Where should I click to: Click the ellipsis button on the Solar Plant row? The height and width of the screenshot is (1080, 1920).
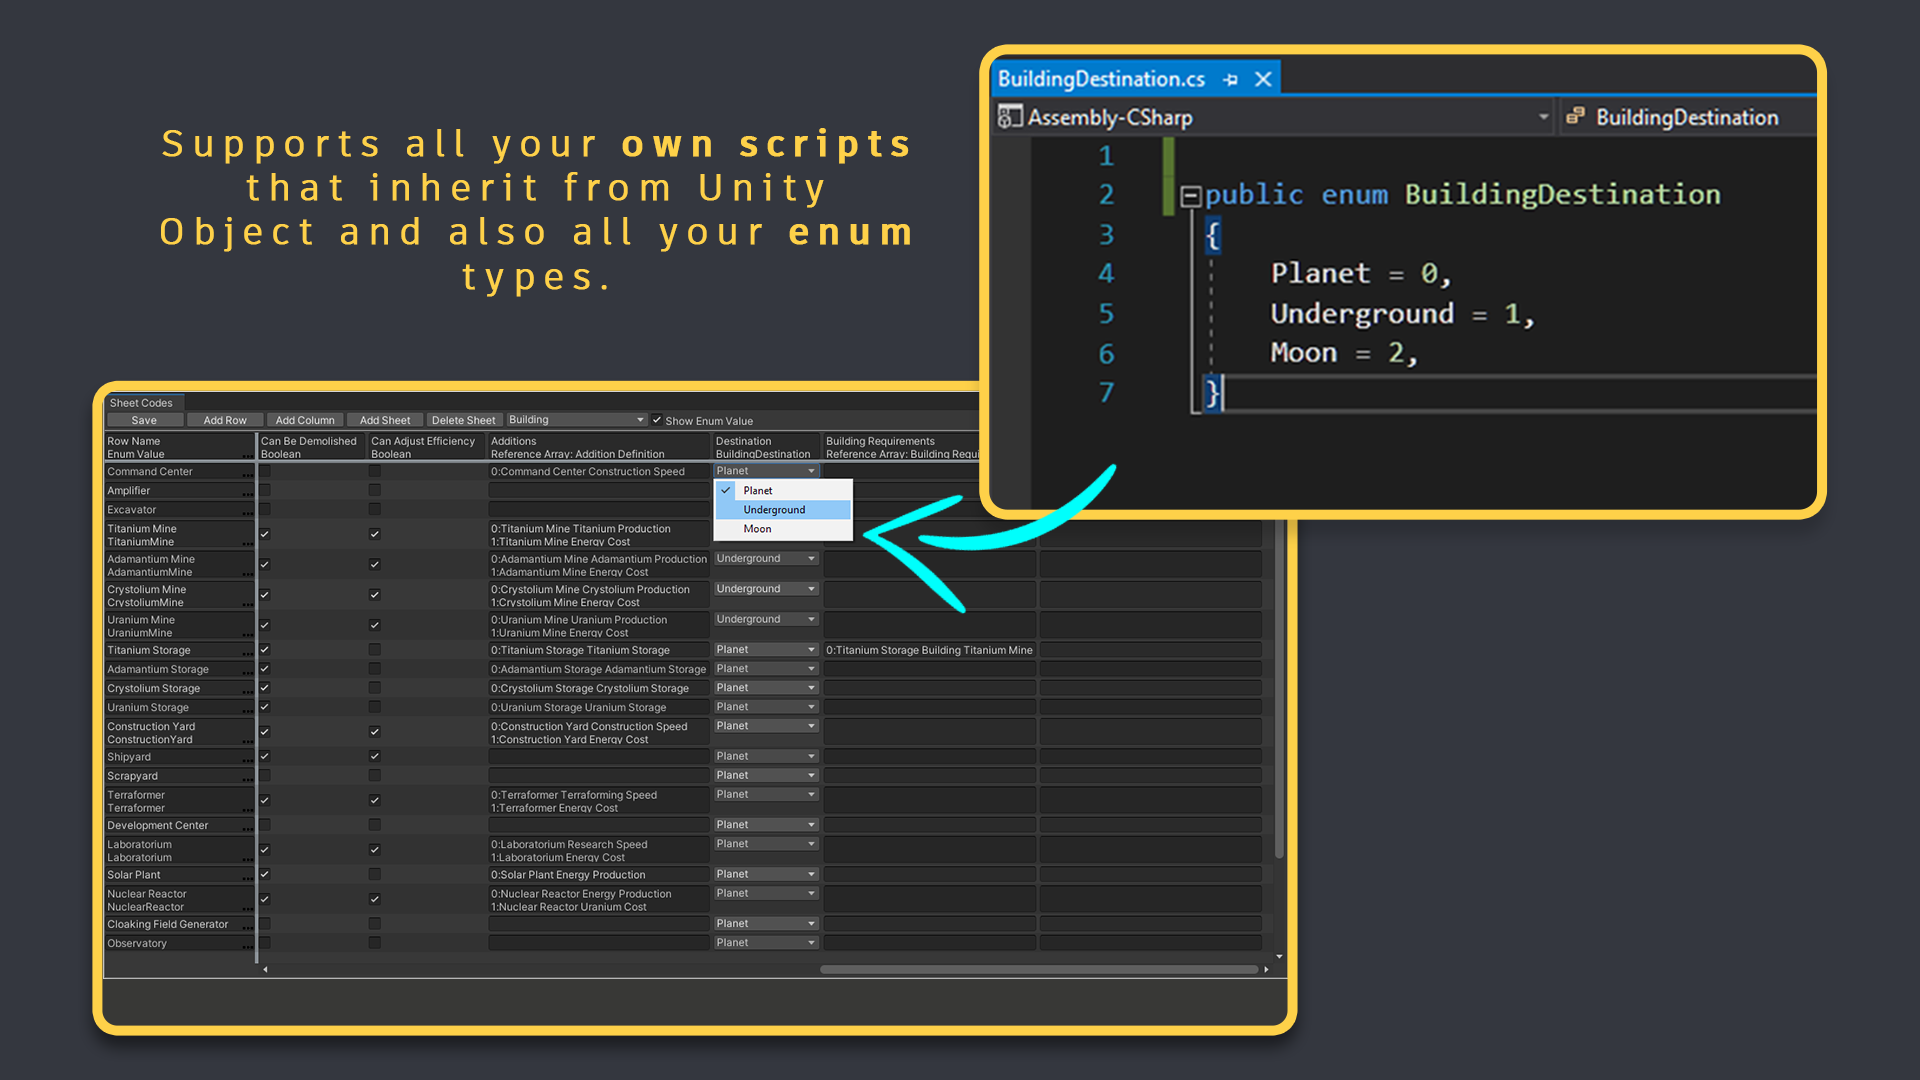[248, 877]
